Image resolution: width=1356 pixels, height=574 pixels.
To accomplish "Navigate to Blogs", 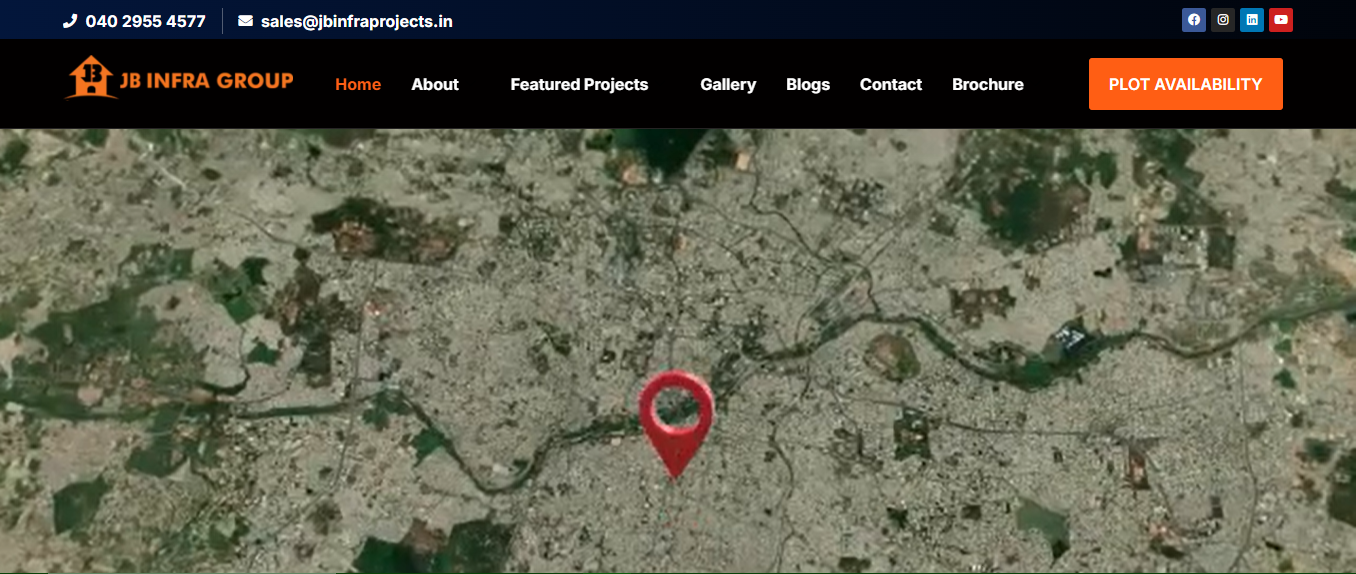I will point(808,85).
